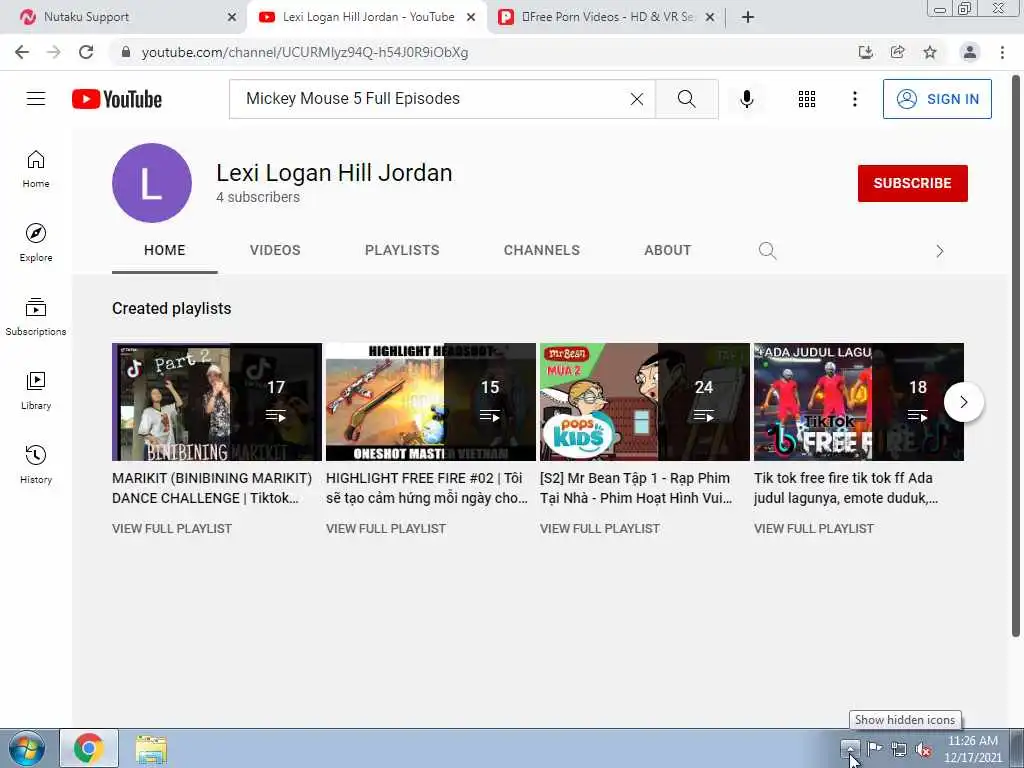1024x768 pixels.
Task: Share this page icon
Action: (898, 52)
